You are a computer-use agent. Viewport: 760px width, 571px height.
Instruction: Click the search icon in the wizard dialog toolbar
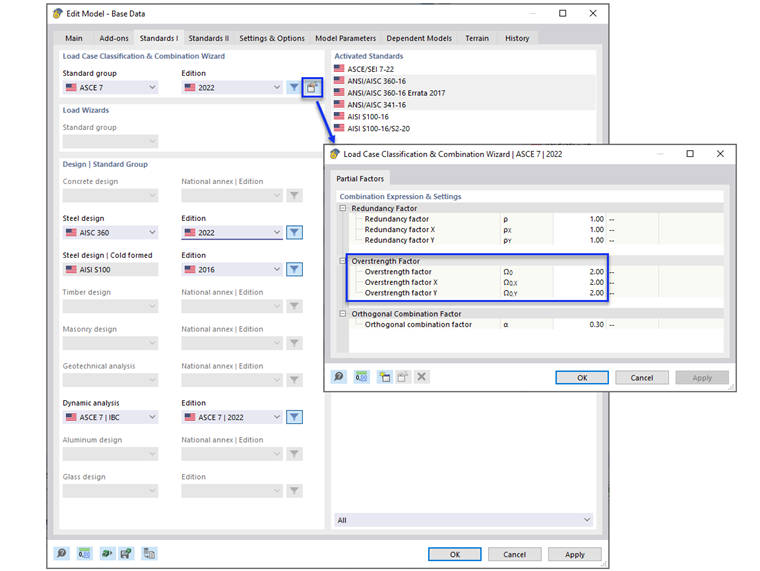[339, 377]
